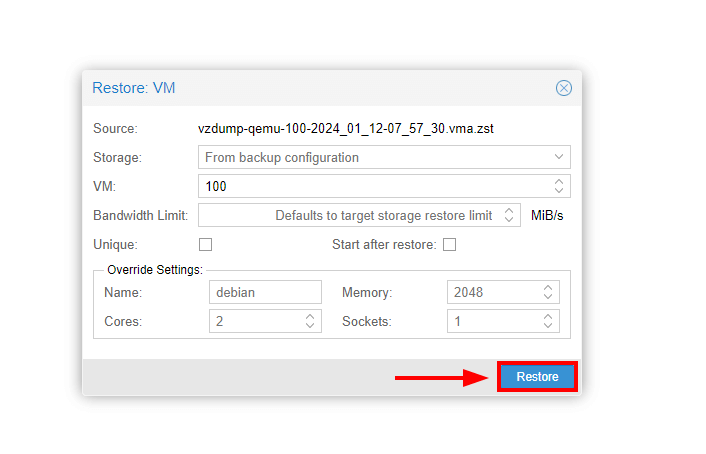Click the Name override field
Viewport: 706px width, 454px height.
(265, 292)
